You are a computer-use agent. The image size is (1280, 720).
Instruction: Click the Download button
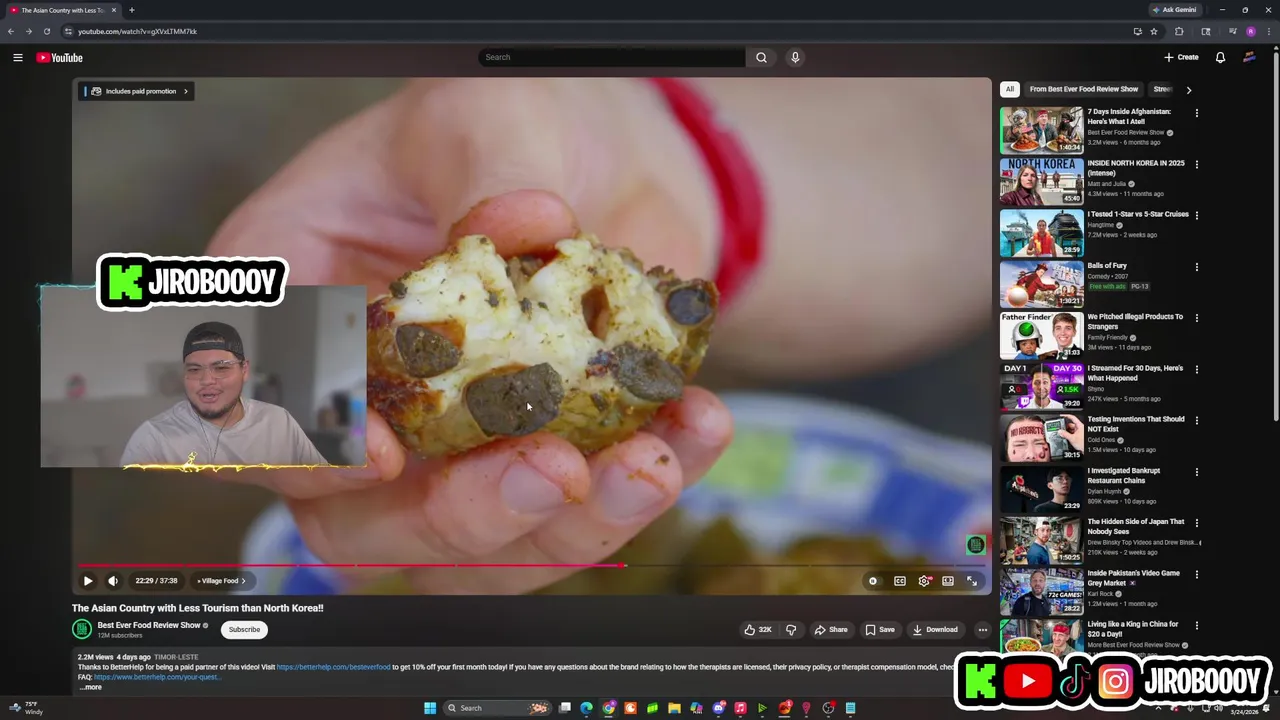935,630
